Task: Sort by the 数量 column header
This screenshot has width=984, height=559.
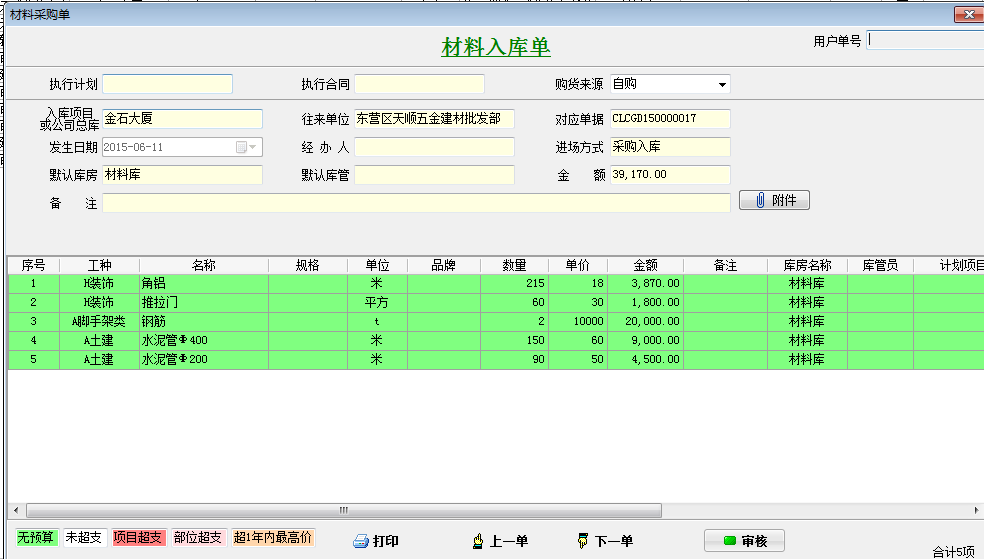Action: [x=514, y=266]
